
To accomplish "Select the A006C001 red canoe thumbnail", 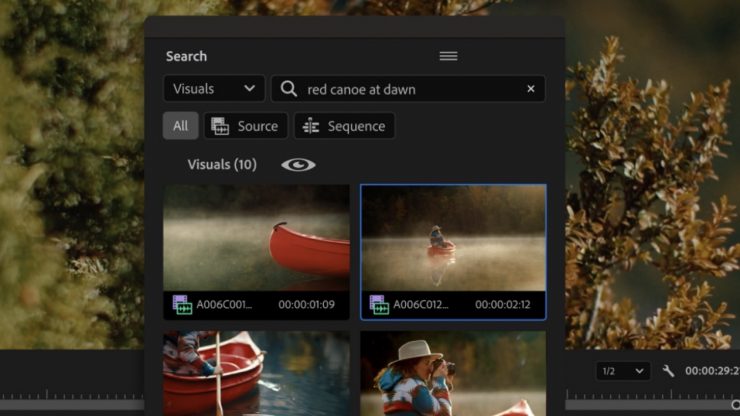I will coord(256,238).
